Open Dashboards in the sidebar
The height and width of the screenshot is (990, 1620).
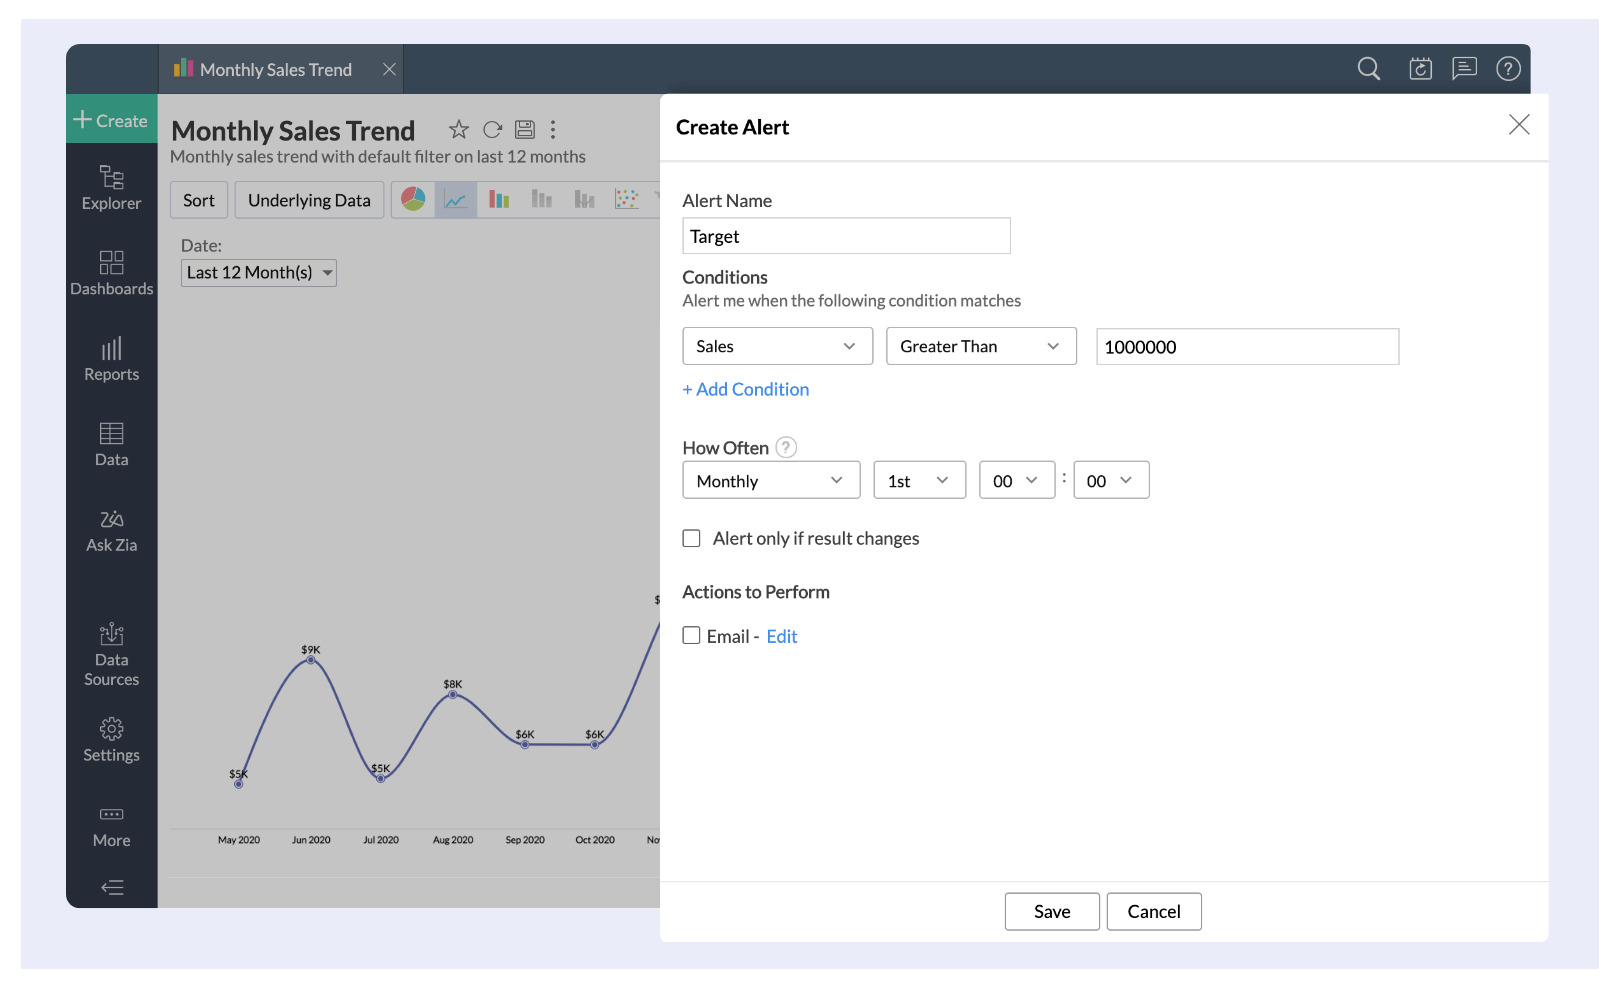(111, 273)
